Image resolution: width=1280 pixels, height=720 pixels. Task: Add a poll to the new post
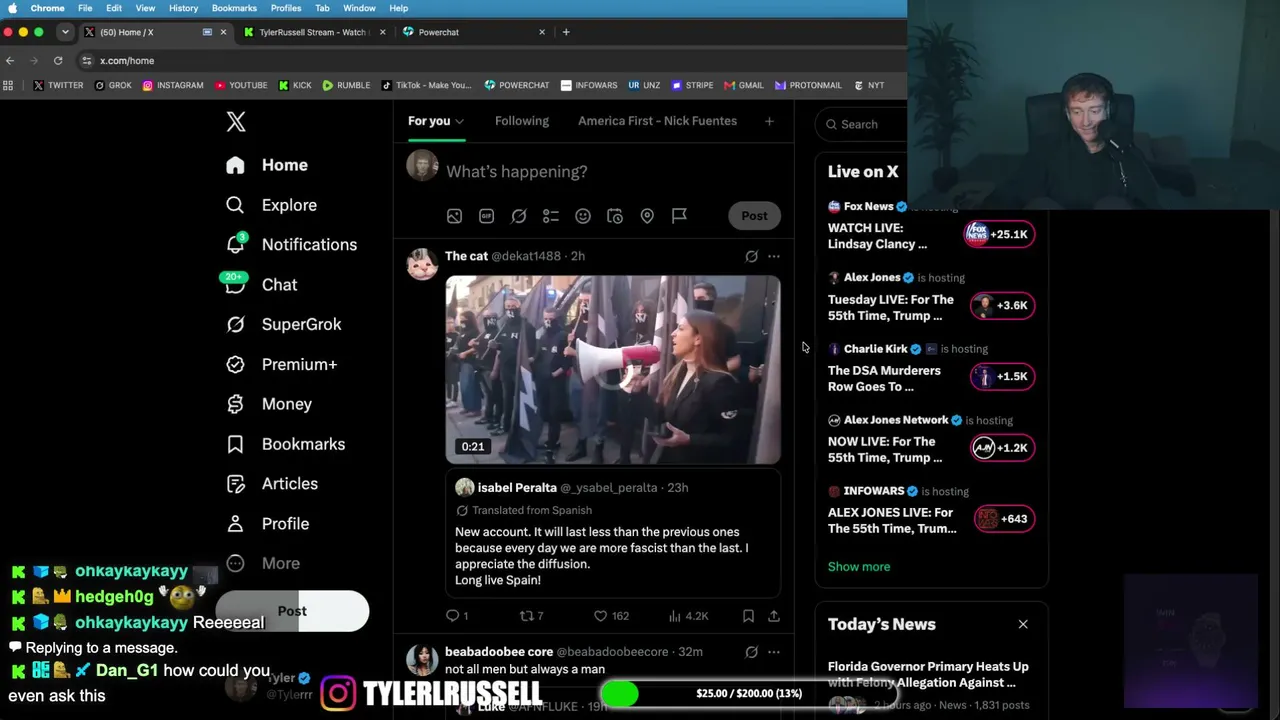(551, 216)
